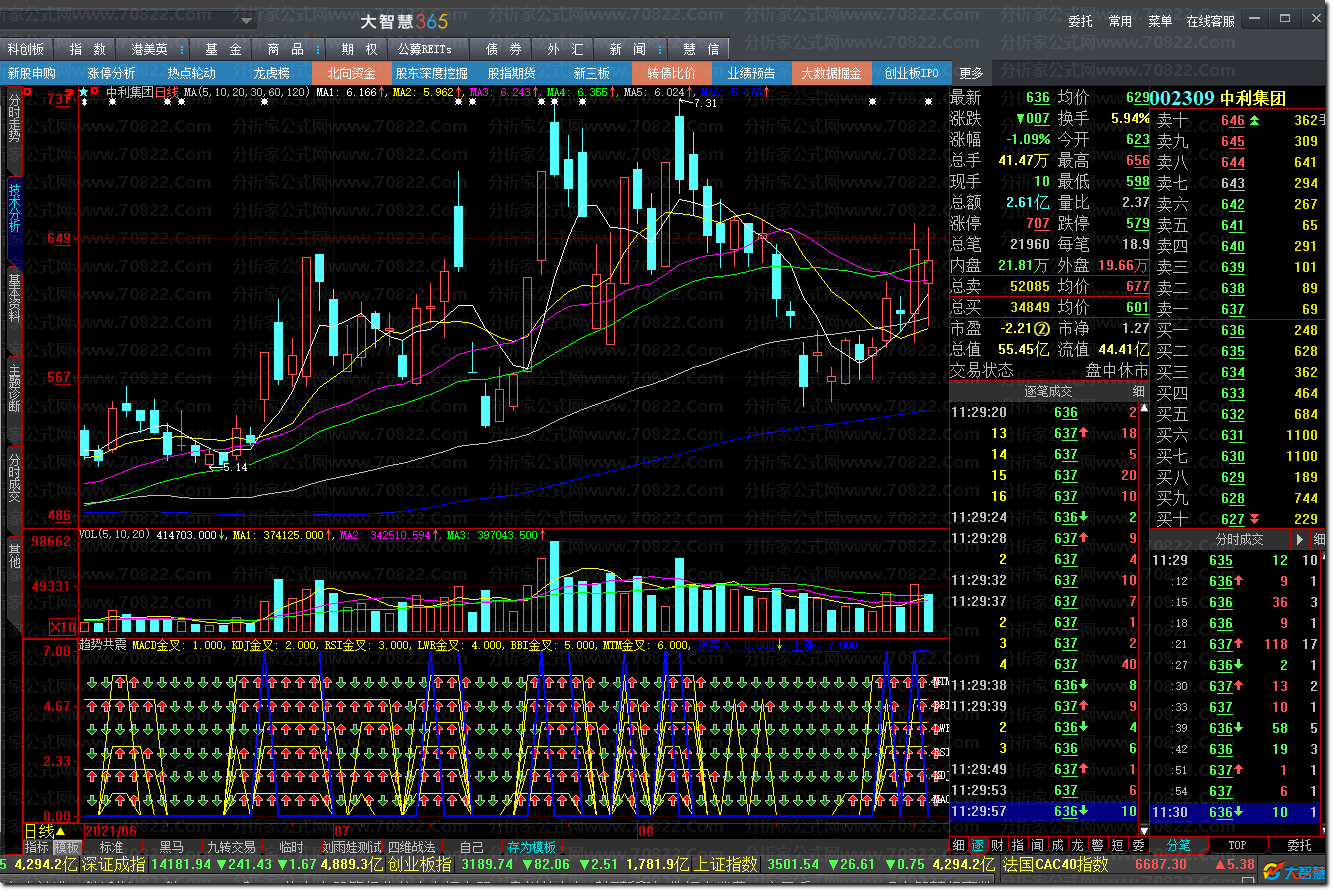Click the 新股申购 button
Screen dimensions: 1334x891
click(32, 73)
